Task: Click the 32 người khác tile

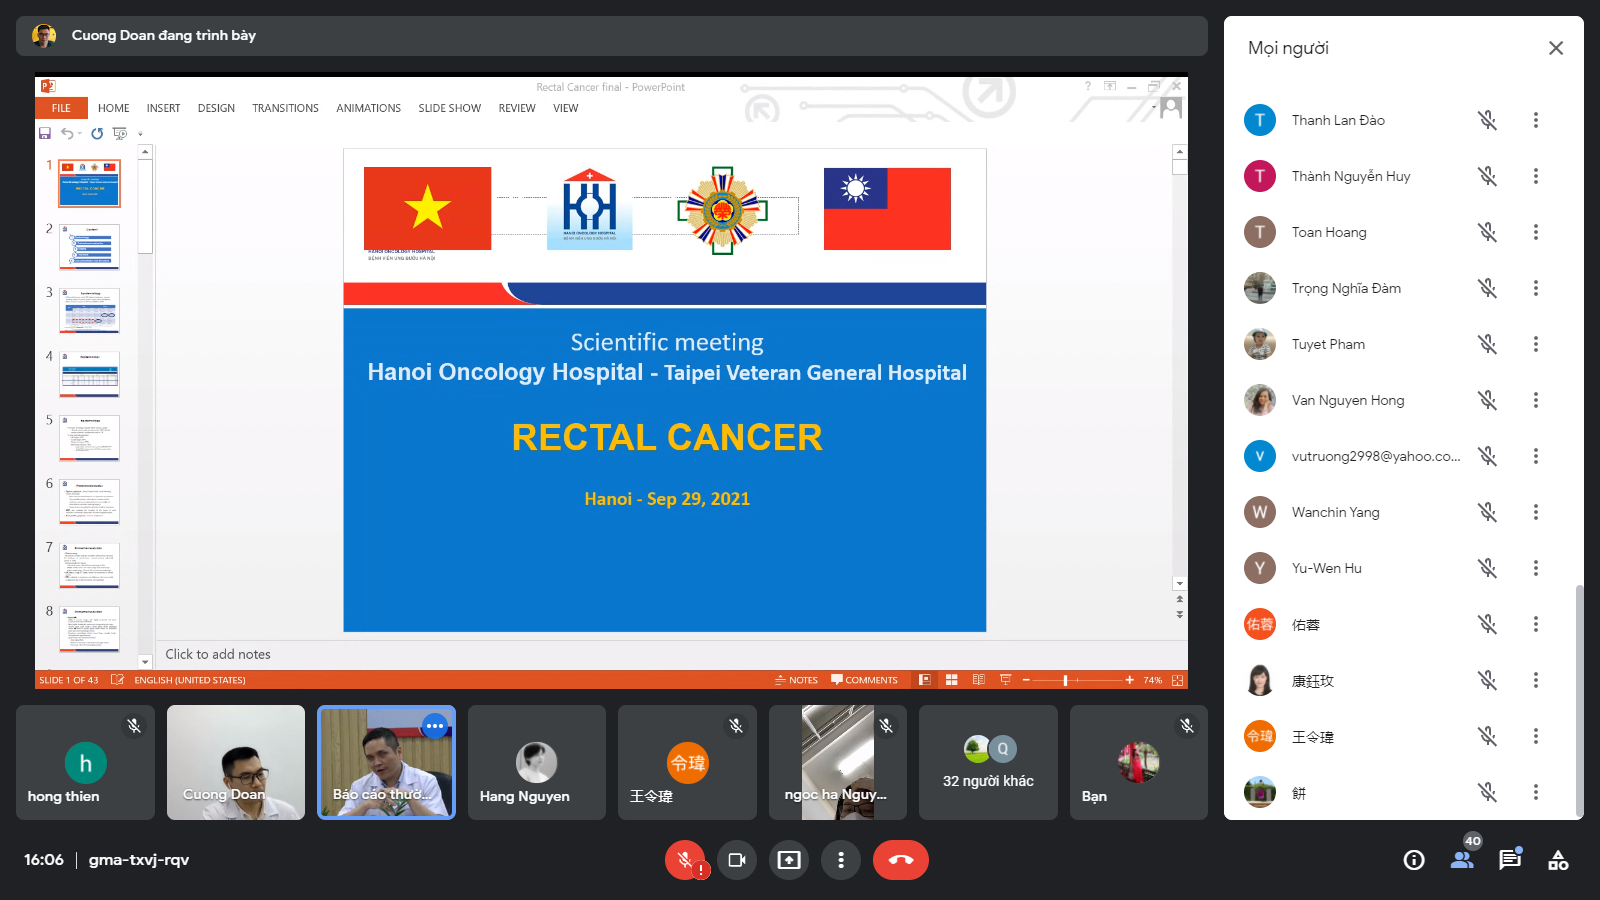Action: click(x=988, y=762)
